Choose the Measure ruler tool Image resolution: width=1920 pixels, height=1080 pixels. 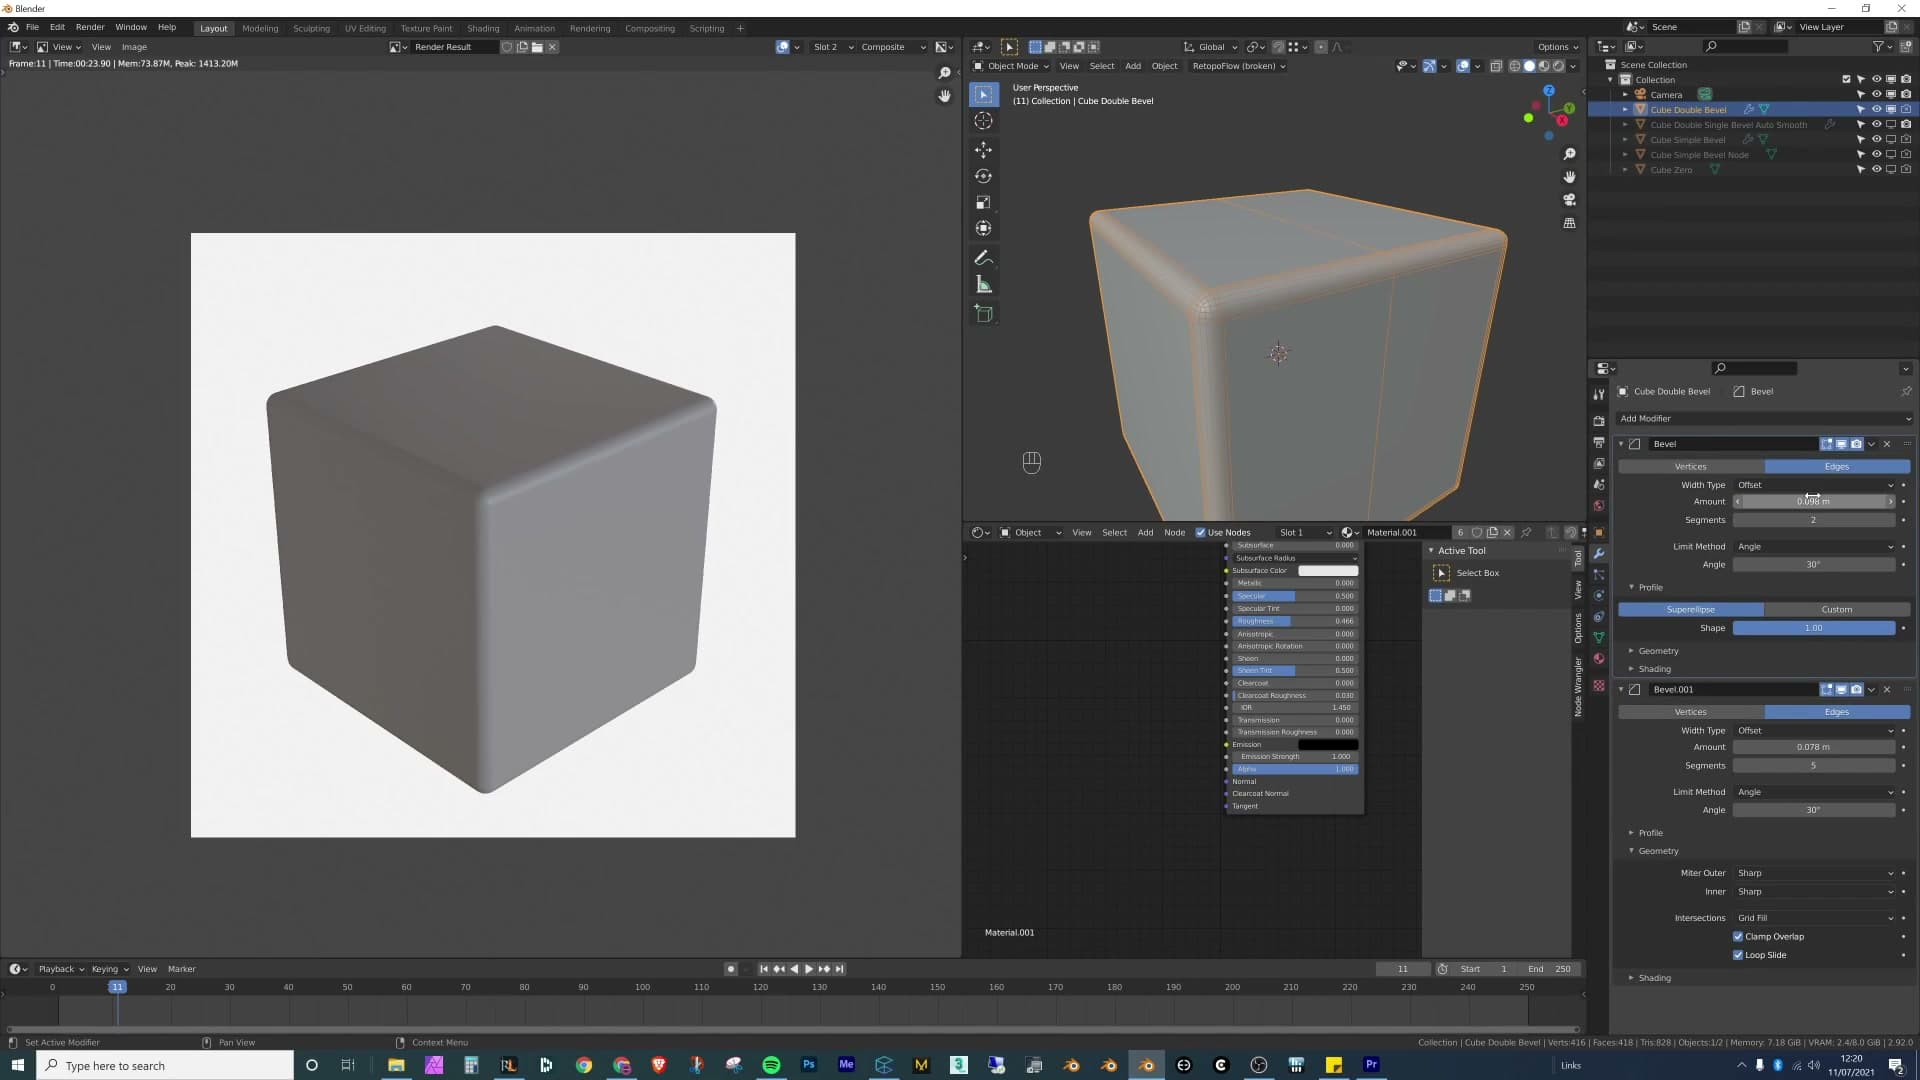click(984, 285)
